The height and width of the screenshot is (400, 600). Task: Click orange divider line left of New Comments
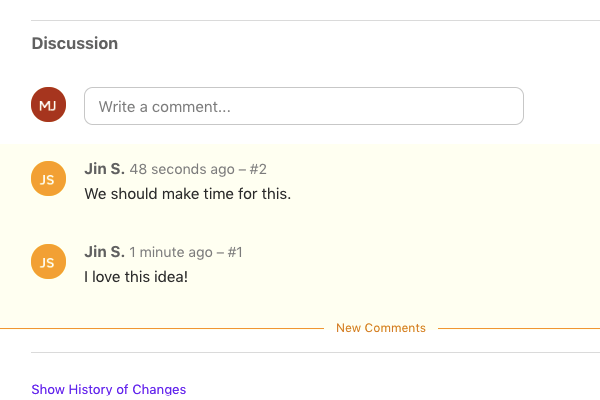(162, 328)
